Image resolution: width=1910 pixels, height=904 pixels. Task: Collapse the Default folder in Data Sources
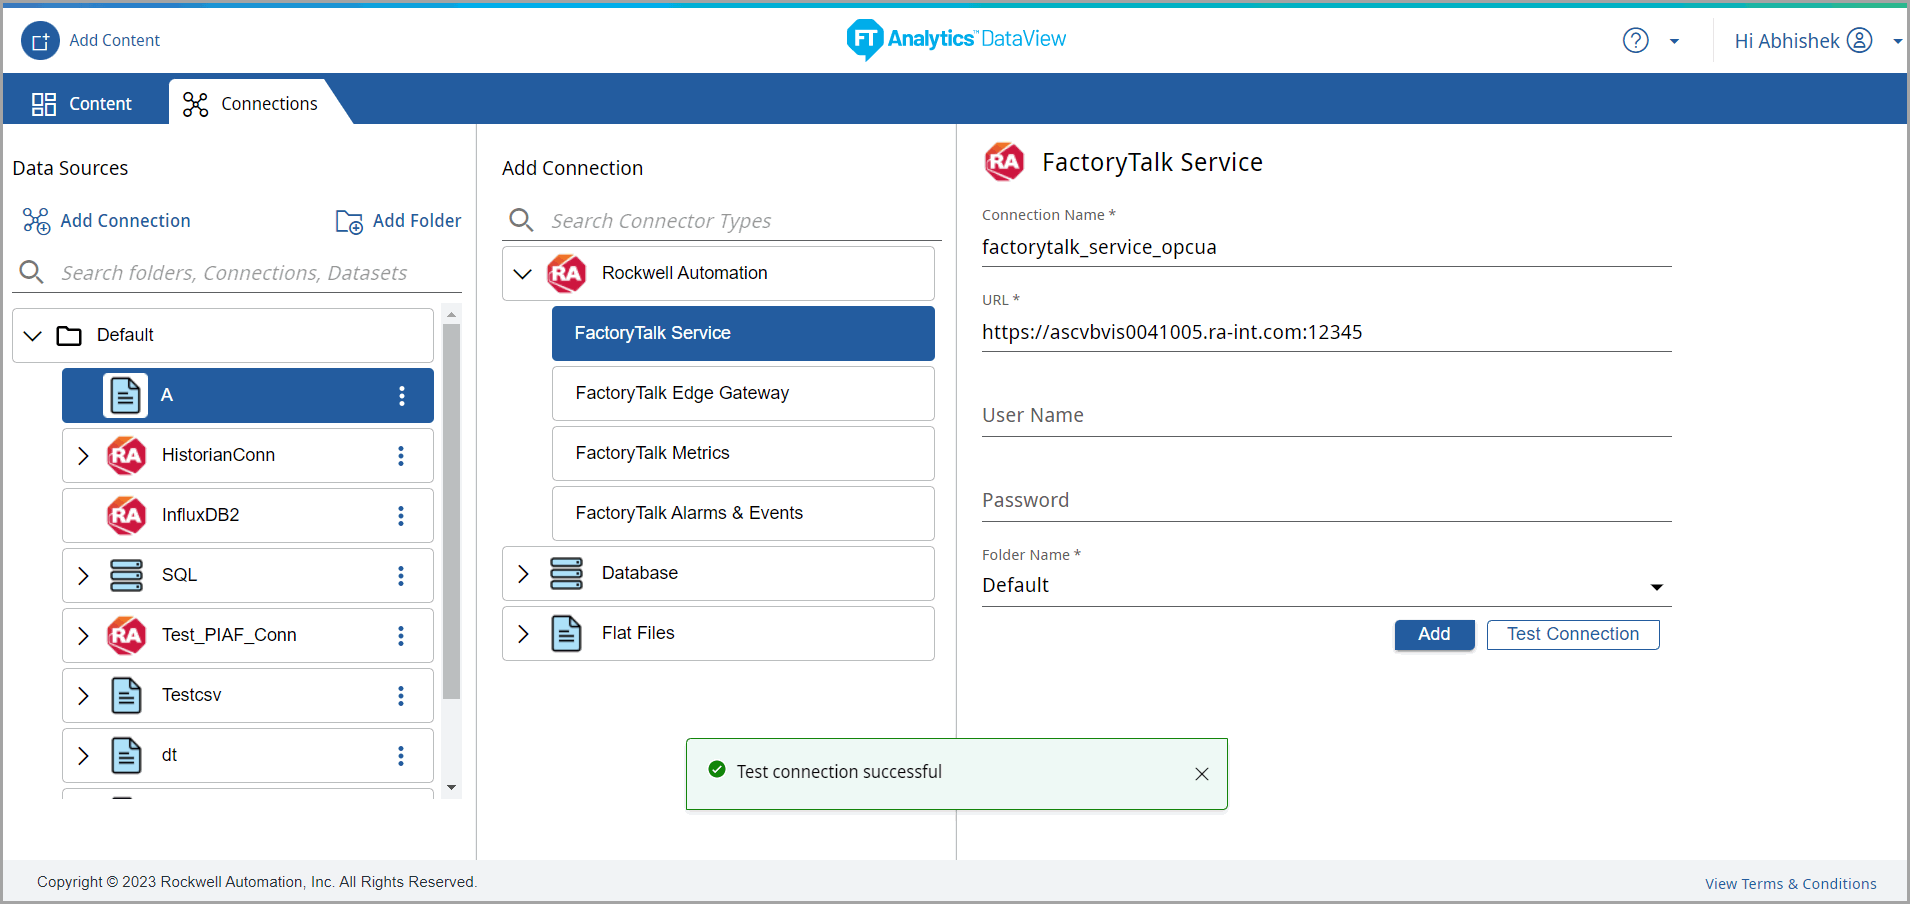[x=32, y=335]
